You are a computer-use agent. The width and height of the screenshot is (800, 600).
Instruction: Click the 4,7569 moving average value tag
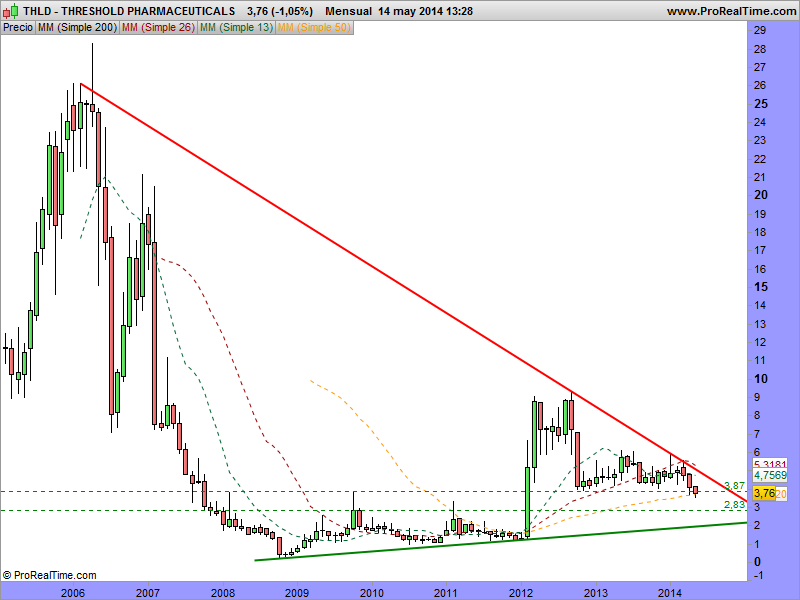click(x=770, y=476)
